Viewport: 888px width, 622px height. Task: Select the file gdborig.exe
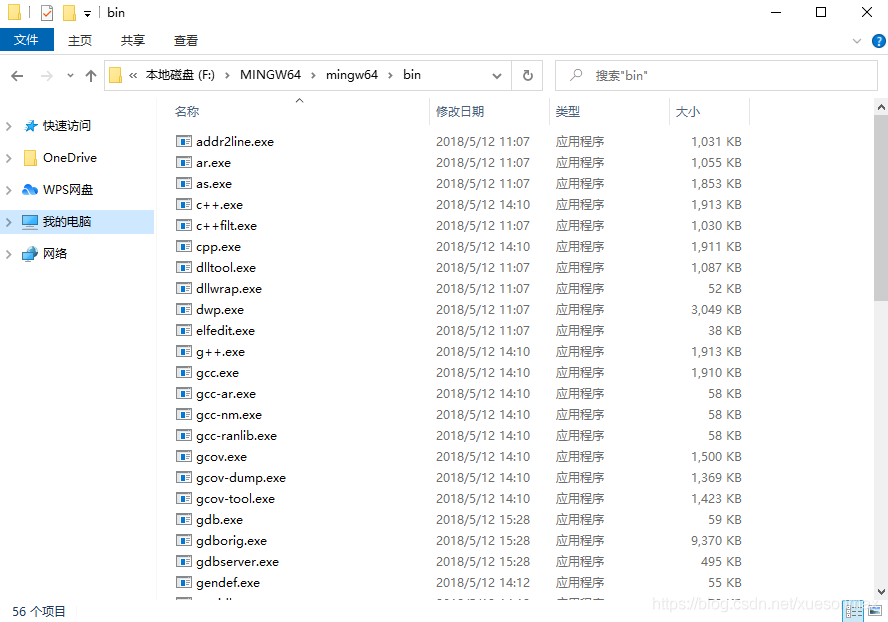coord(231,541)
